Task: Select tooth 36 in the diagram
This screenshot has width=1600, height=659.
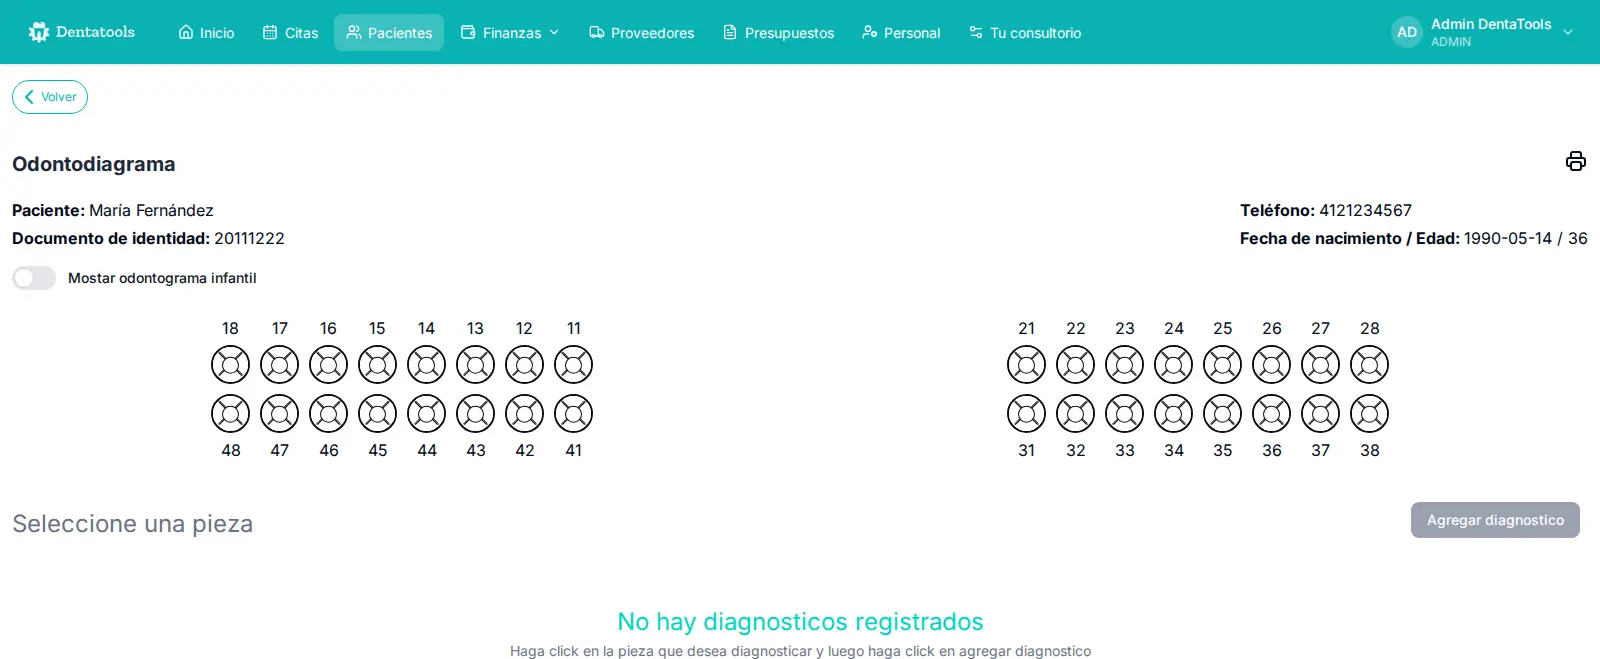Action: [x=1271, y=413]
